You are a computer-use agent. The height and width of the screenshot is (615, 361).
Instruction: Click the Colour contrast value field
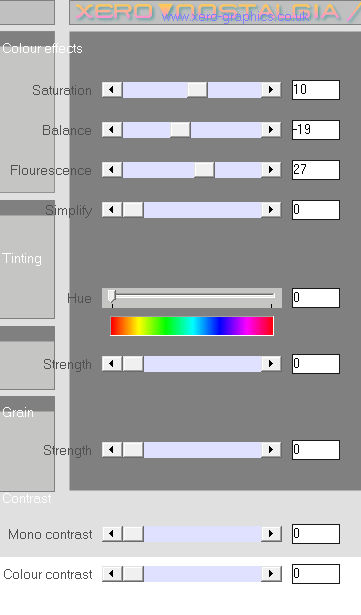click(316, 574)
